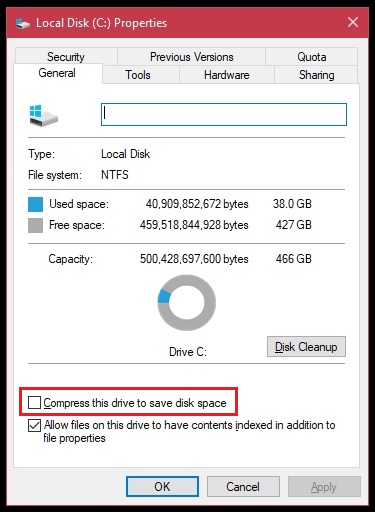Enable Compress this drive to save space
The height and width of the screenshot is (512, 375).
[x=34, y=402]
